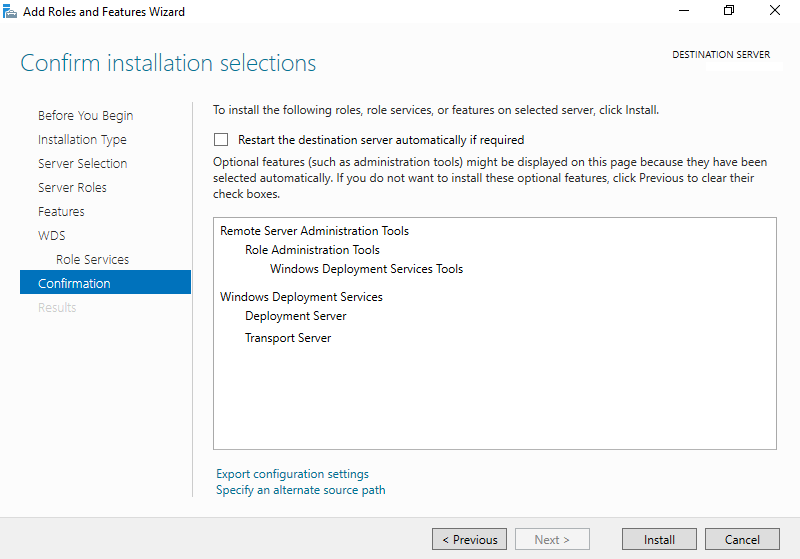The height and width of the screenshot is (559, 800).
Task: Go to Before You Begin step
Action: tap(85, 116)
